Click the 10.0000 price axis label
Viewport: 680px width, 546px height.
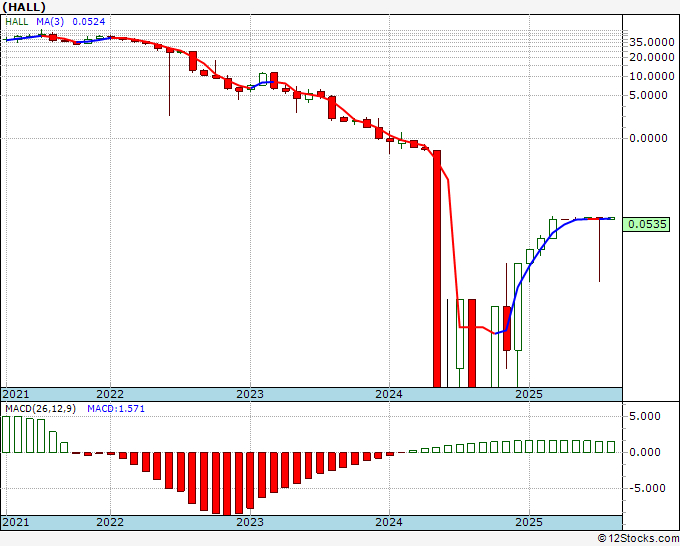click(652, 76)
